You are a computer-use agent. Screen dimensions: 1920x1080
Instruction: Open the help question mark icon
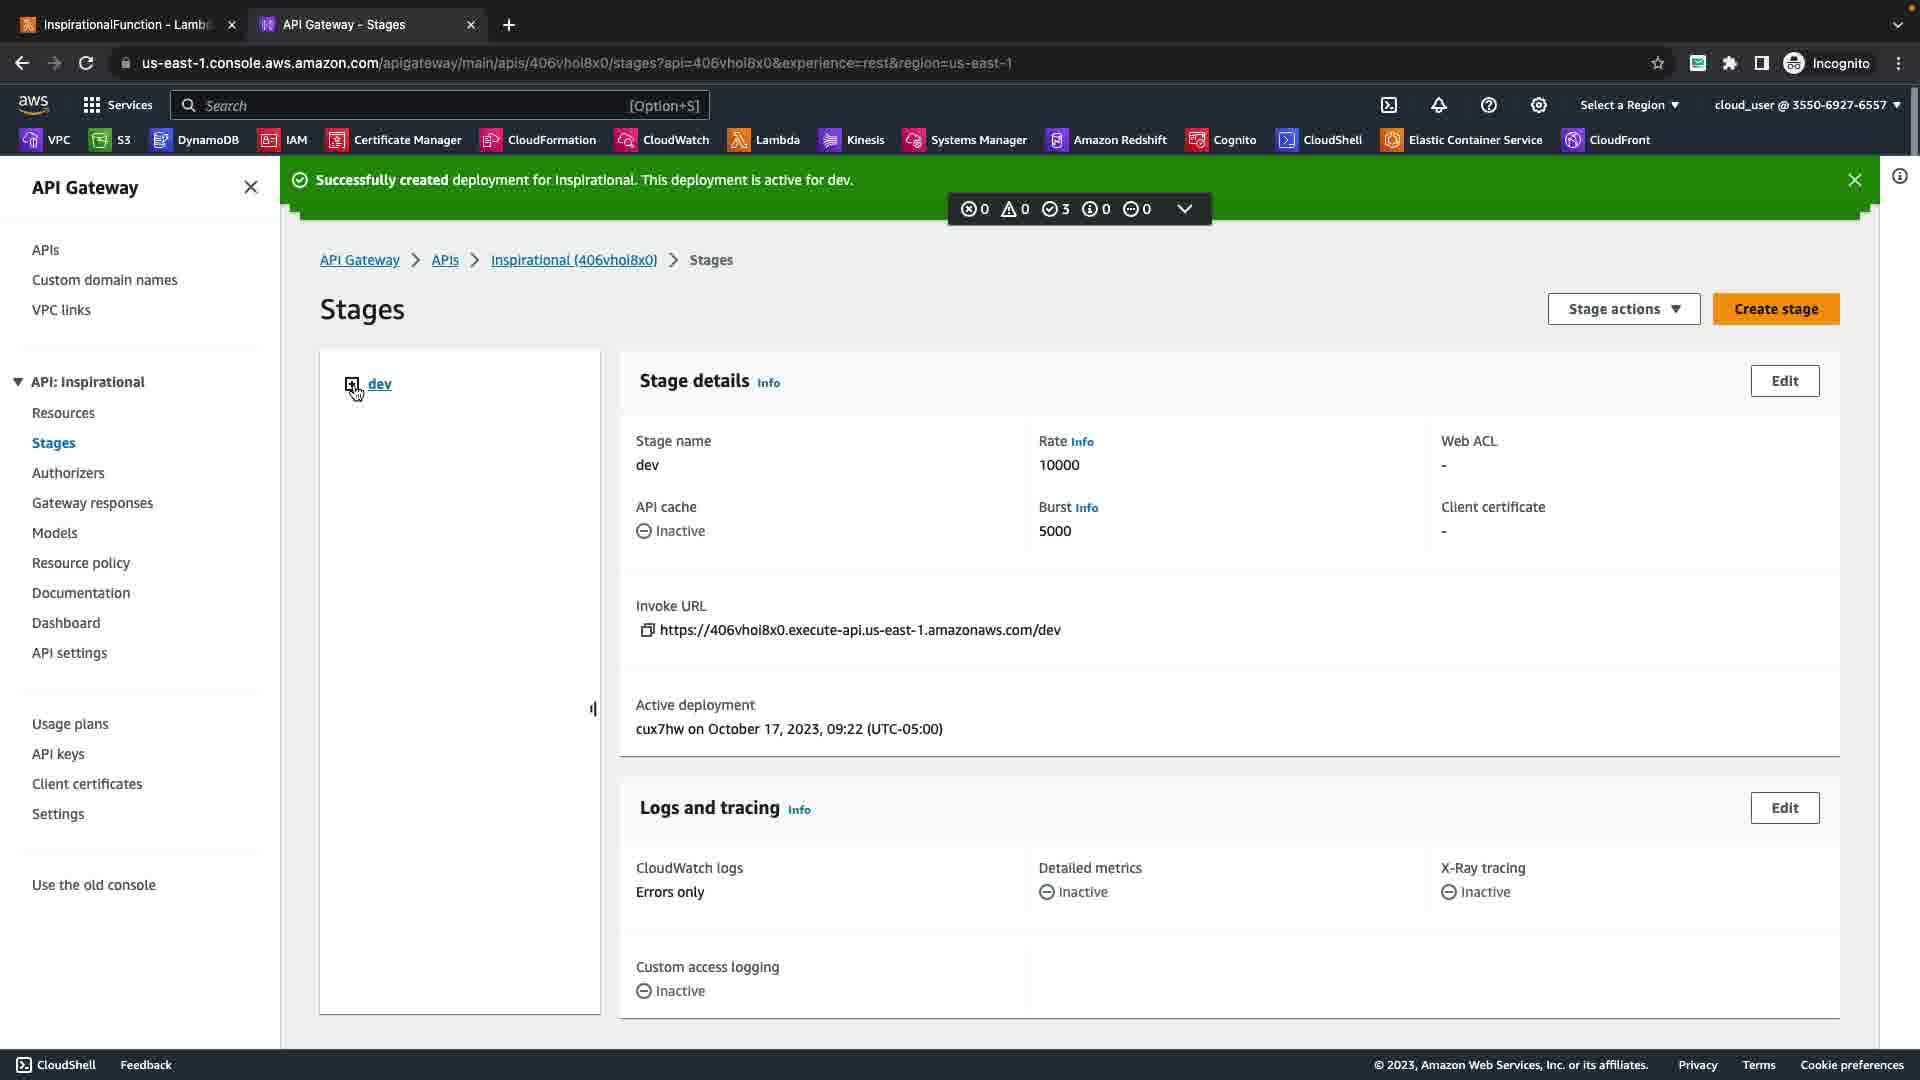(1489, 105)
